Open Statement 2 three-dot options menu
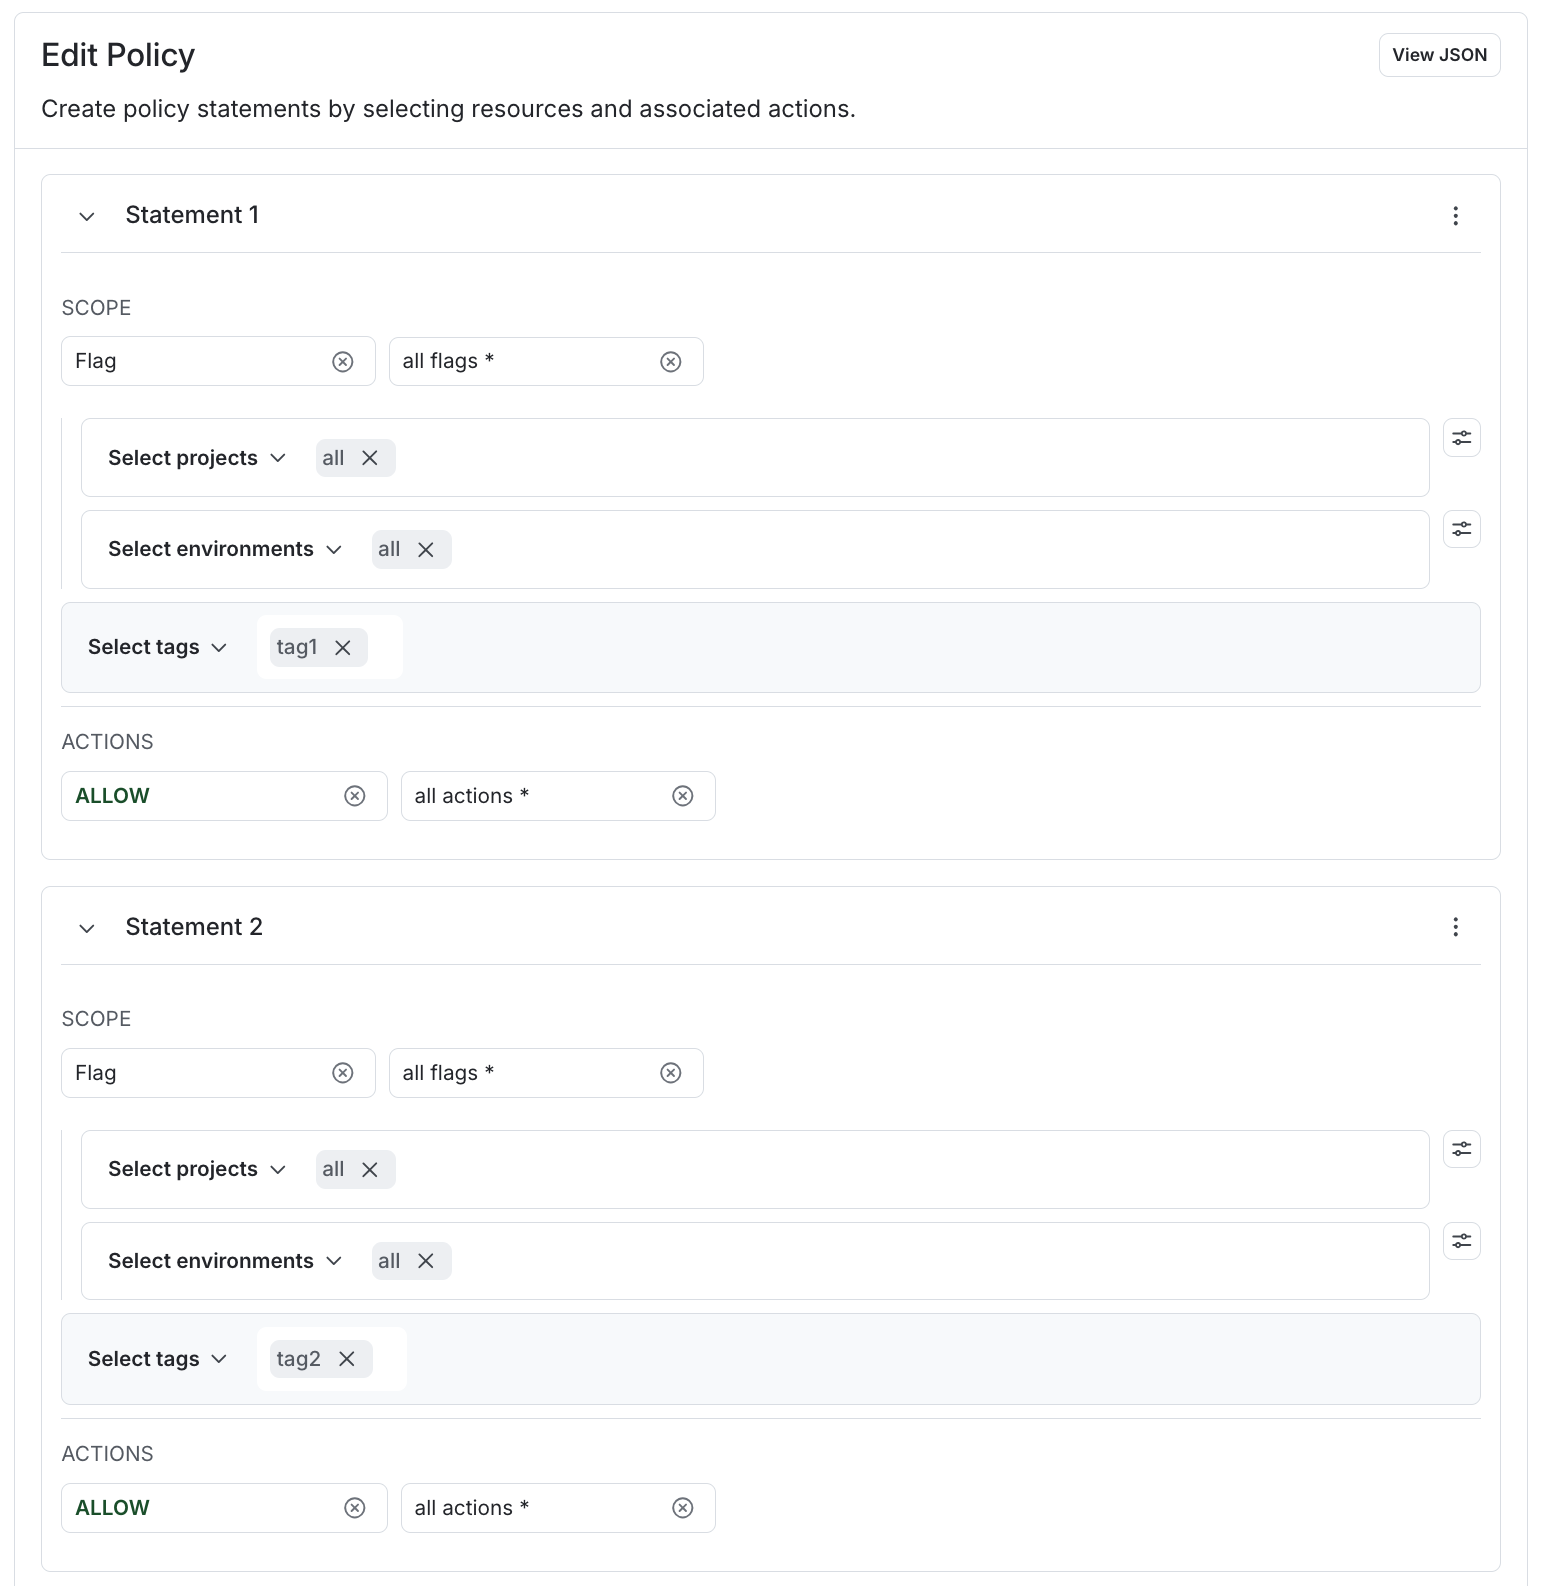 pos(1455,928)
